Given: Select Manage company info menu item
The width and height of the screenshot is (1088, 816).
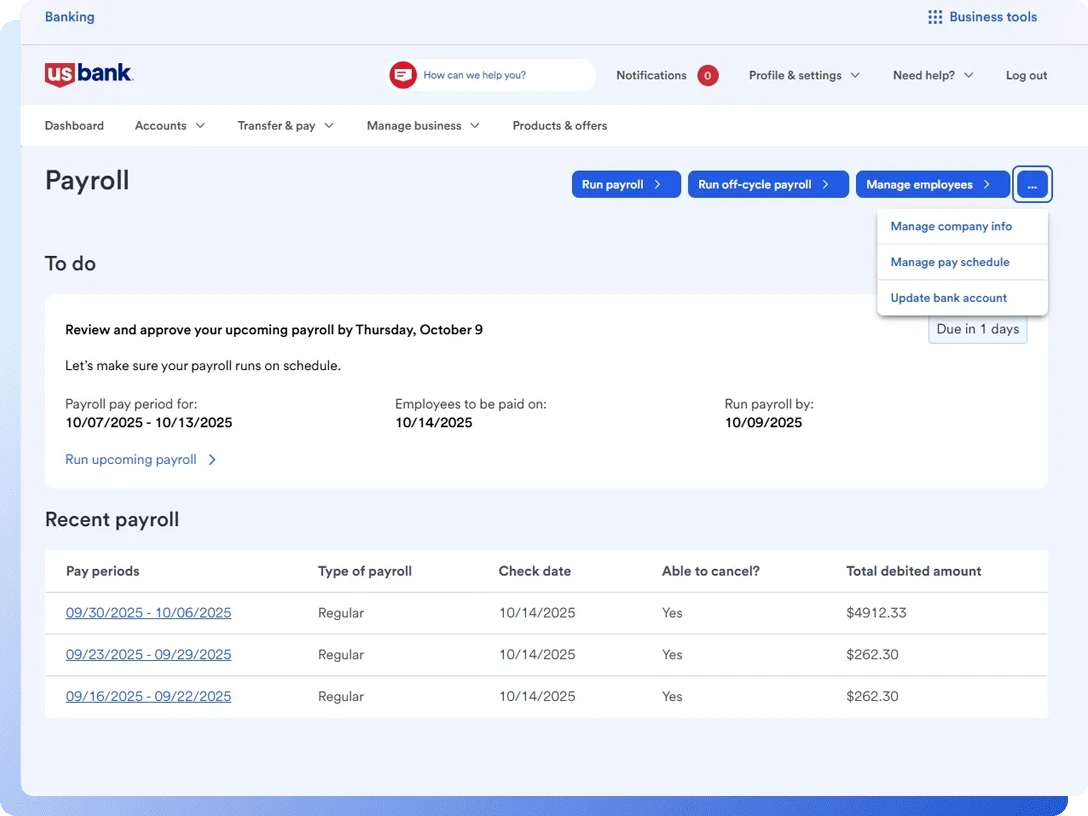Looking at the screenshot, I should click(x=951, y=226).
